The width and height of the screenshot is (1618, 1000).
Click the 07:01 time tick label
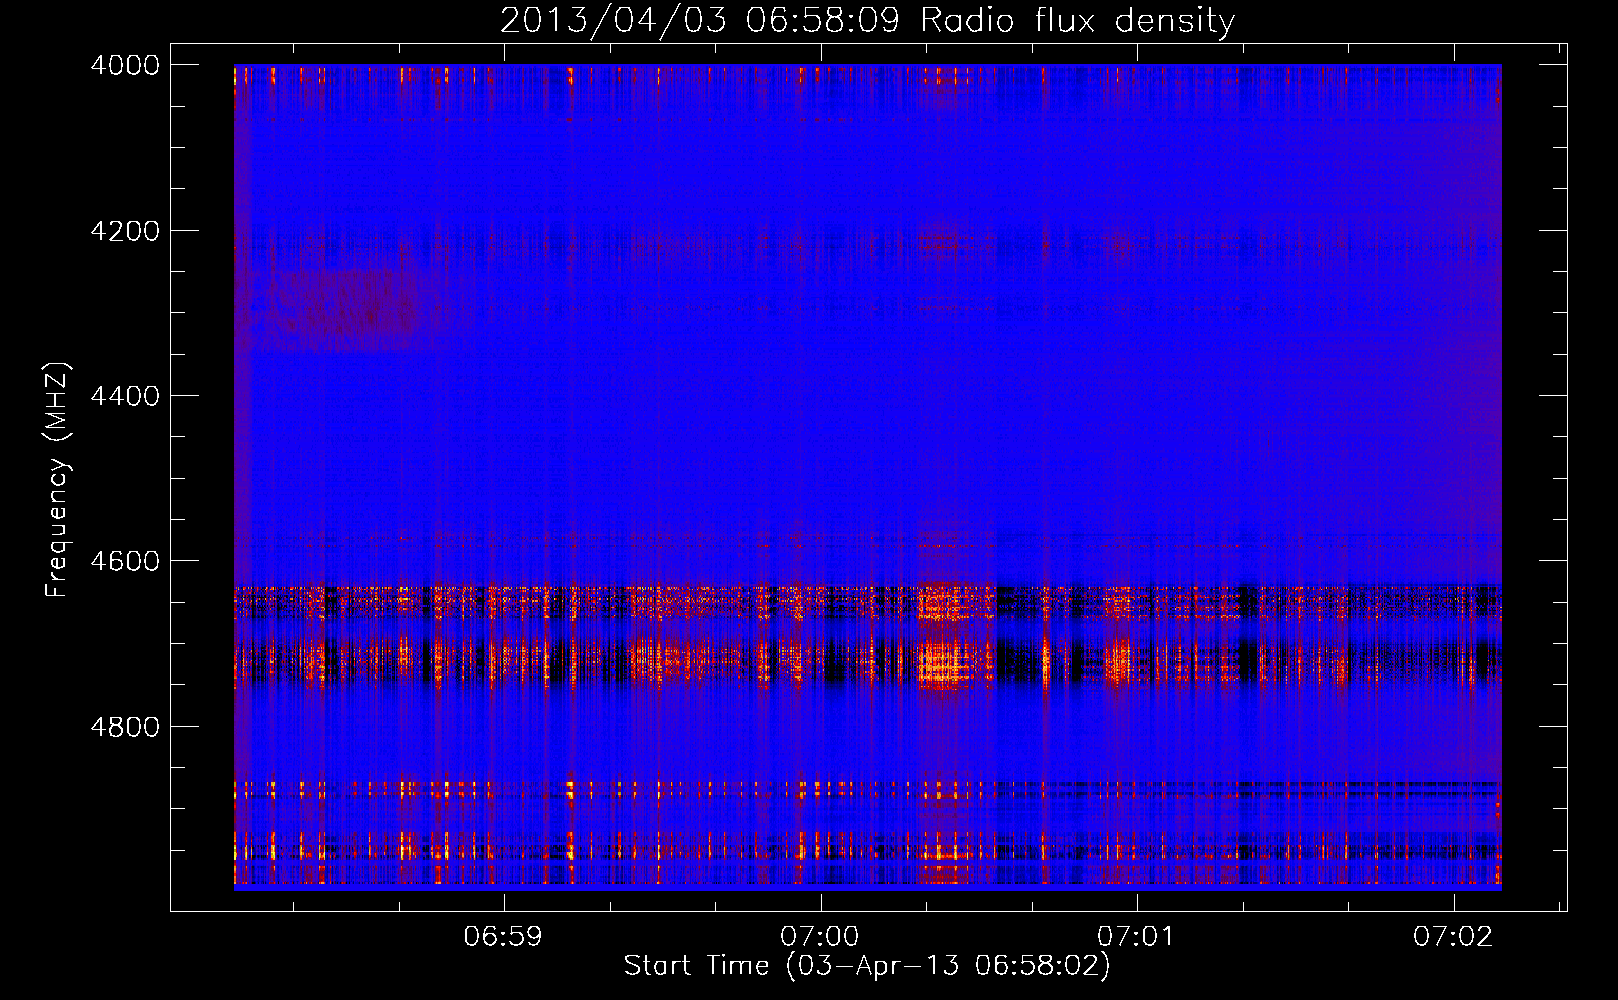coord(1136,937)
